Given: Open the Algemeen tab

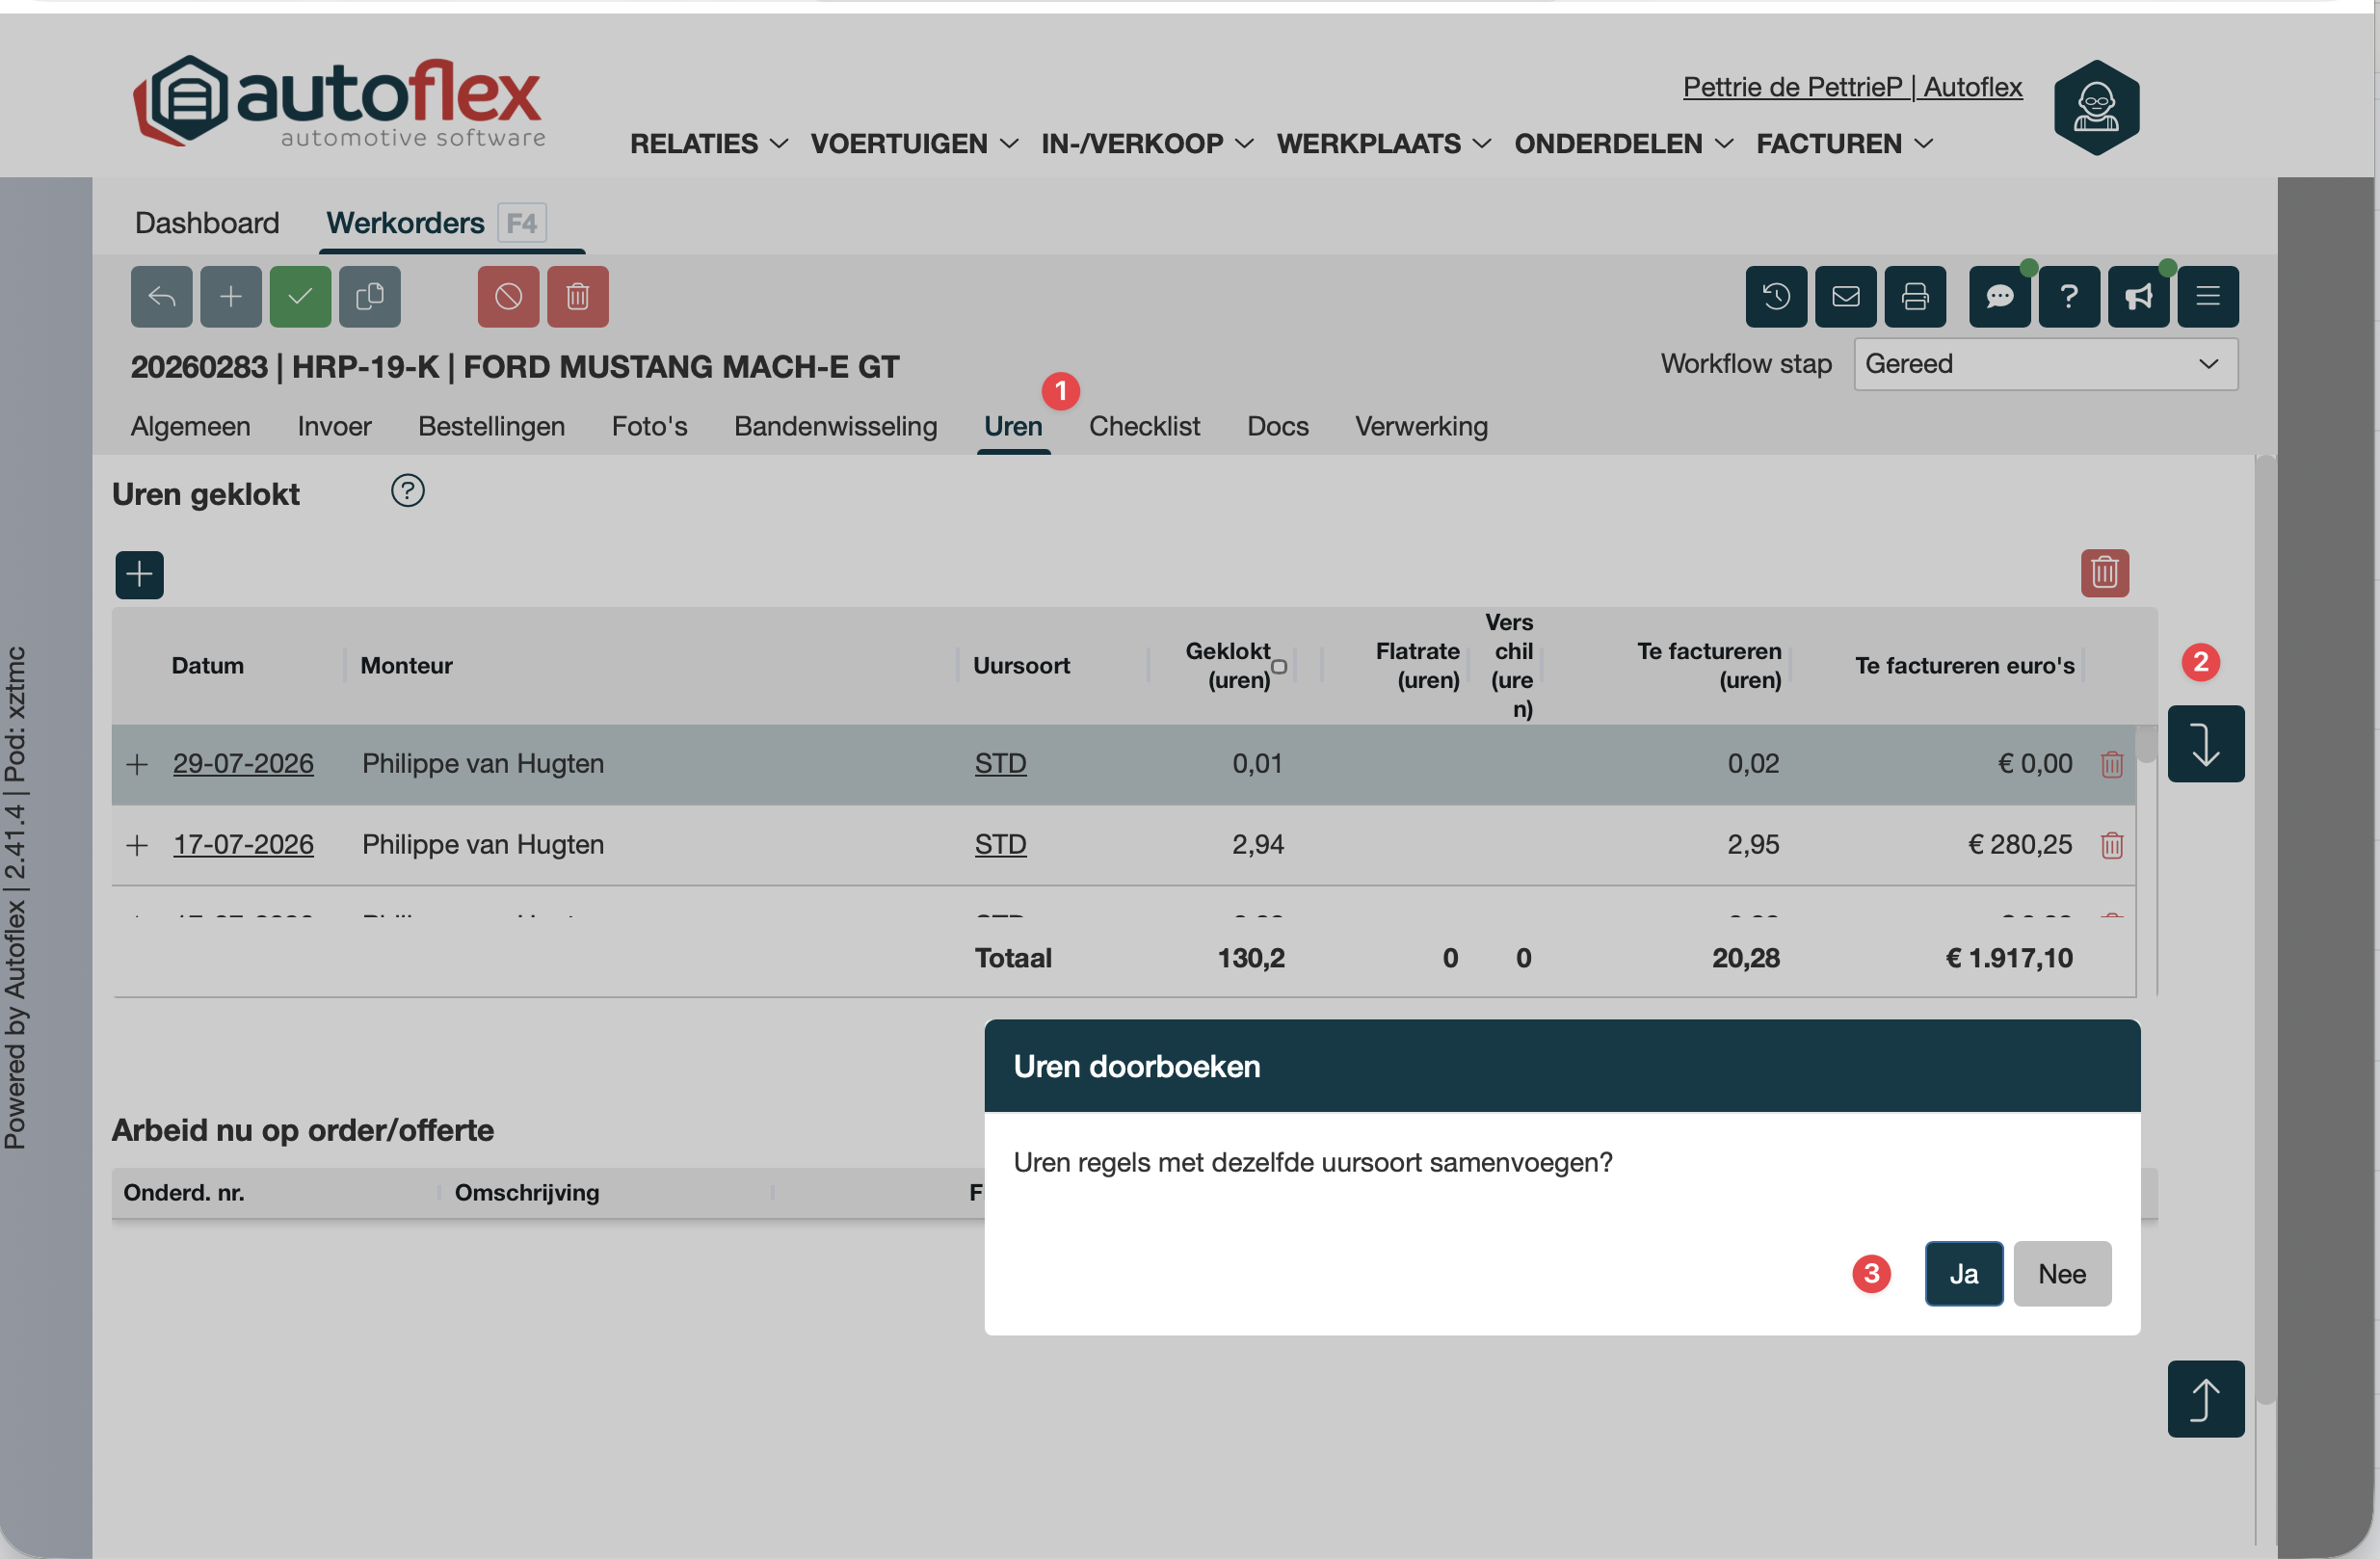Looking at the screenshot, I should [190, 427].
